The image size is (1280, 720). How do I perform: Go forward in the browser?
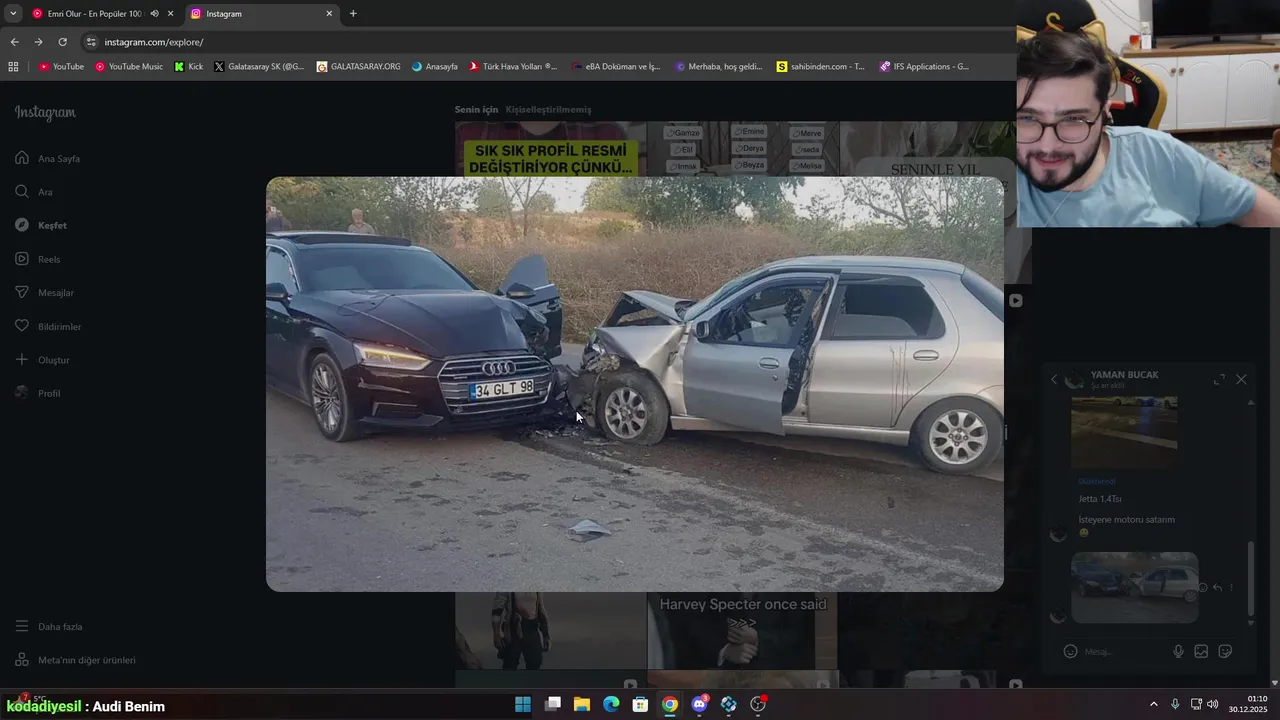click(38, 42)
